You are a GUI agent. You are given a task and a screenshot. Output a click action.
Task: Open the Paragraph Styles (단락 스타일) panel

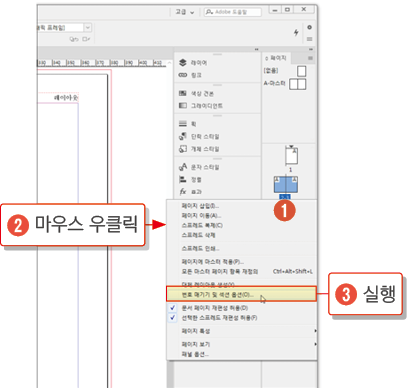[199, 136]
